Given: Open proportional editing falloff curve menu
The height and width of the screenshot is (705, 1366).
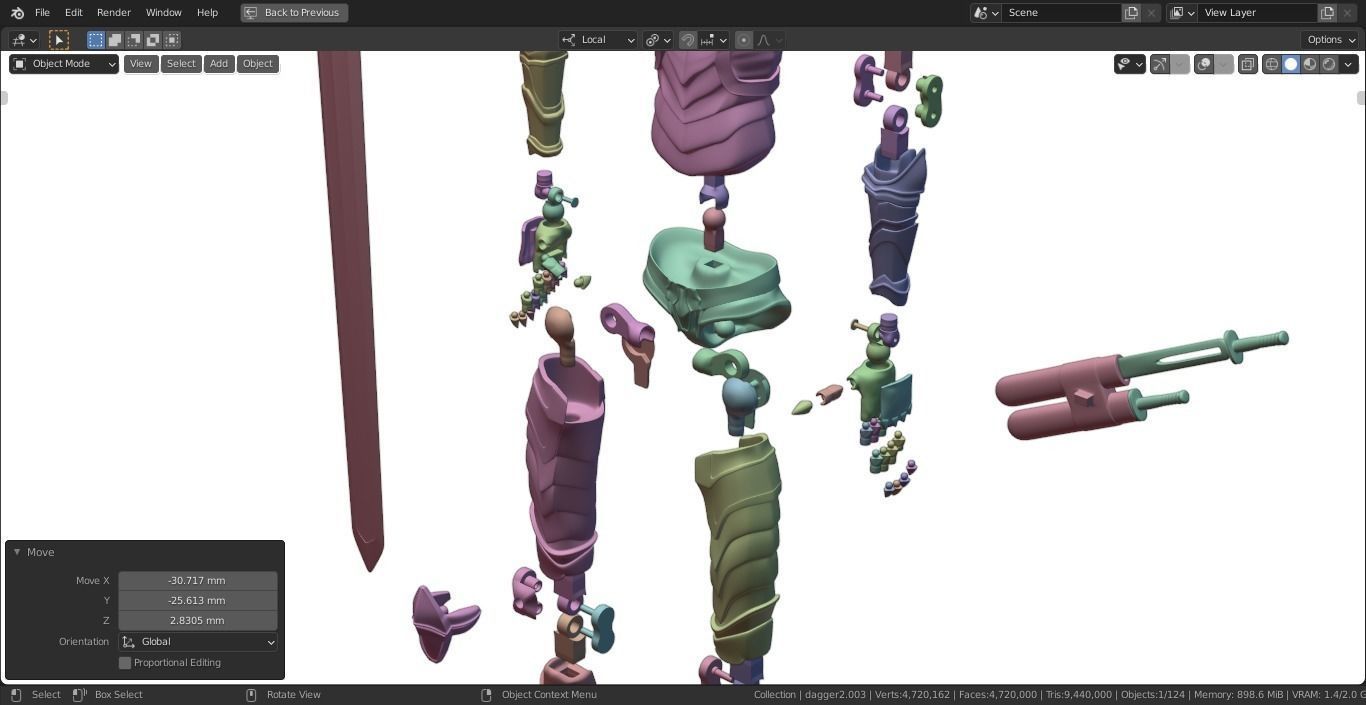Looking at the screenshot, I should click(x=770, y=40).
